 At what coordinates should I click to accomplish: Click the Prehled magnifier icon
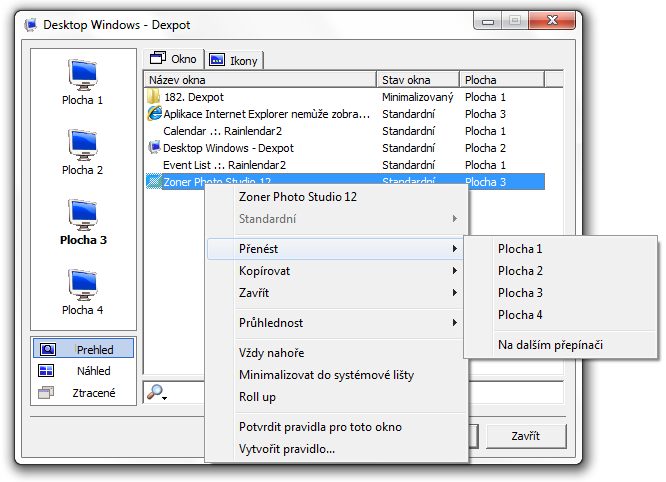(x=47, y=349)
